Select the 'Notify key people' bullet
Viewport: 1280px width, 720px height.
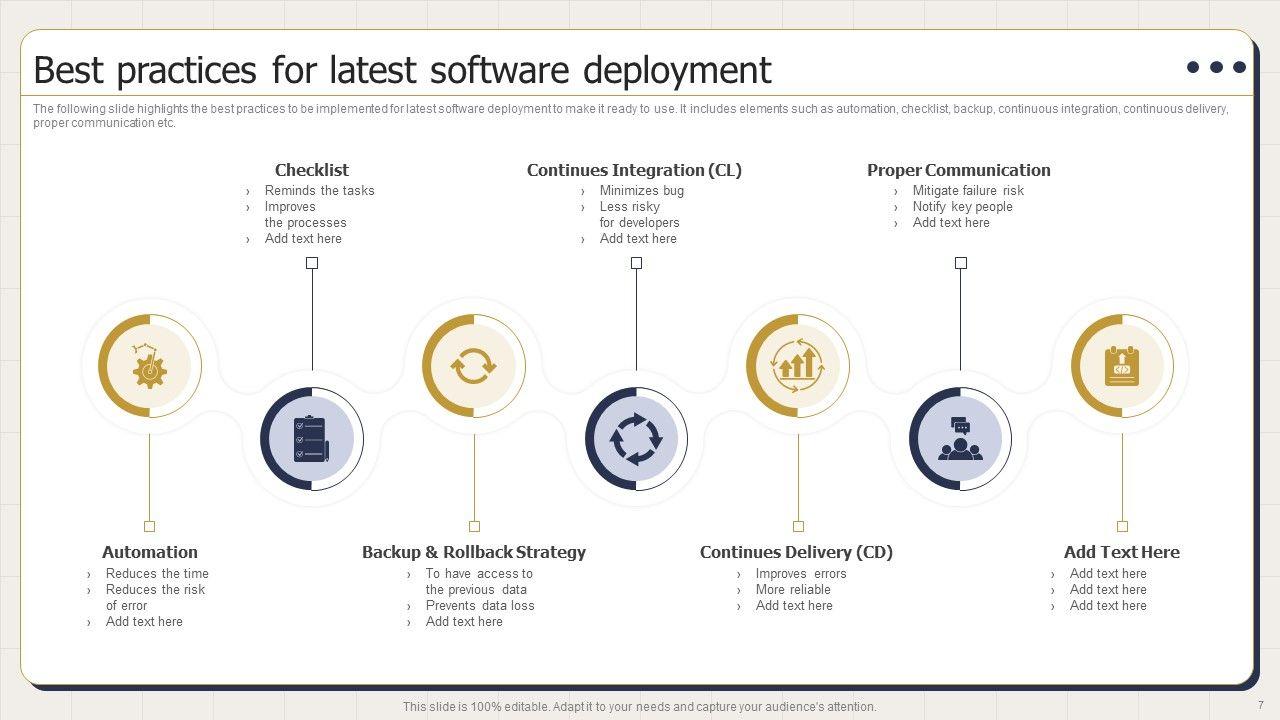point(963,207)
